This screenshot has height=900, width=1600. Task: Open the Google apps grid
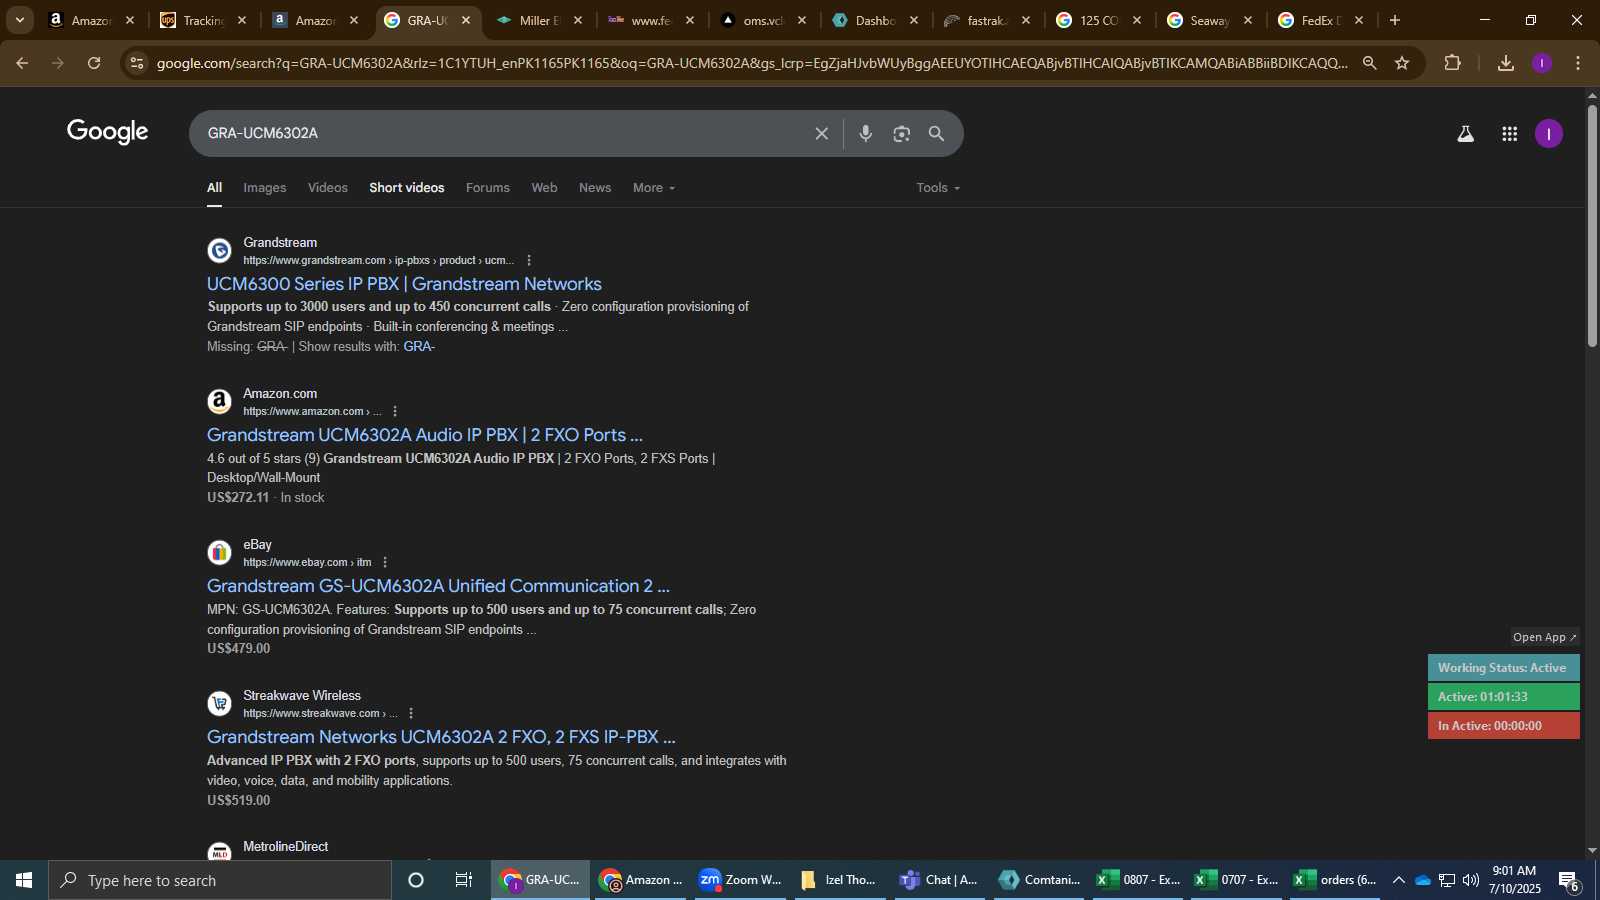(1509, 133)
